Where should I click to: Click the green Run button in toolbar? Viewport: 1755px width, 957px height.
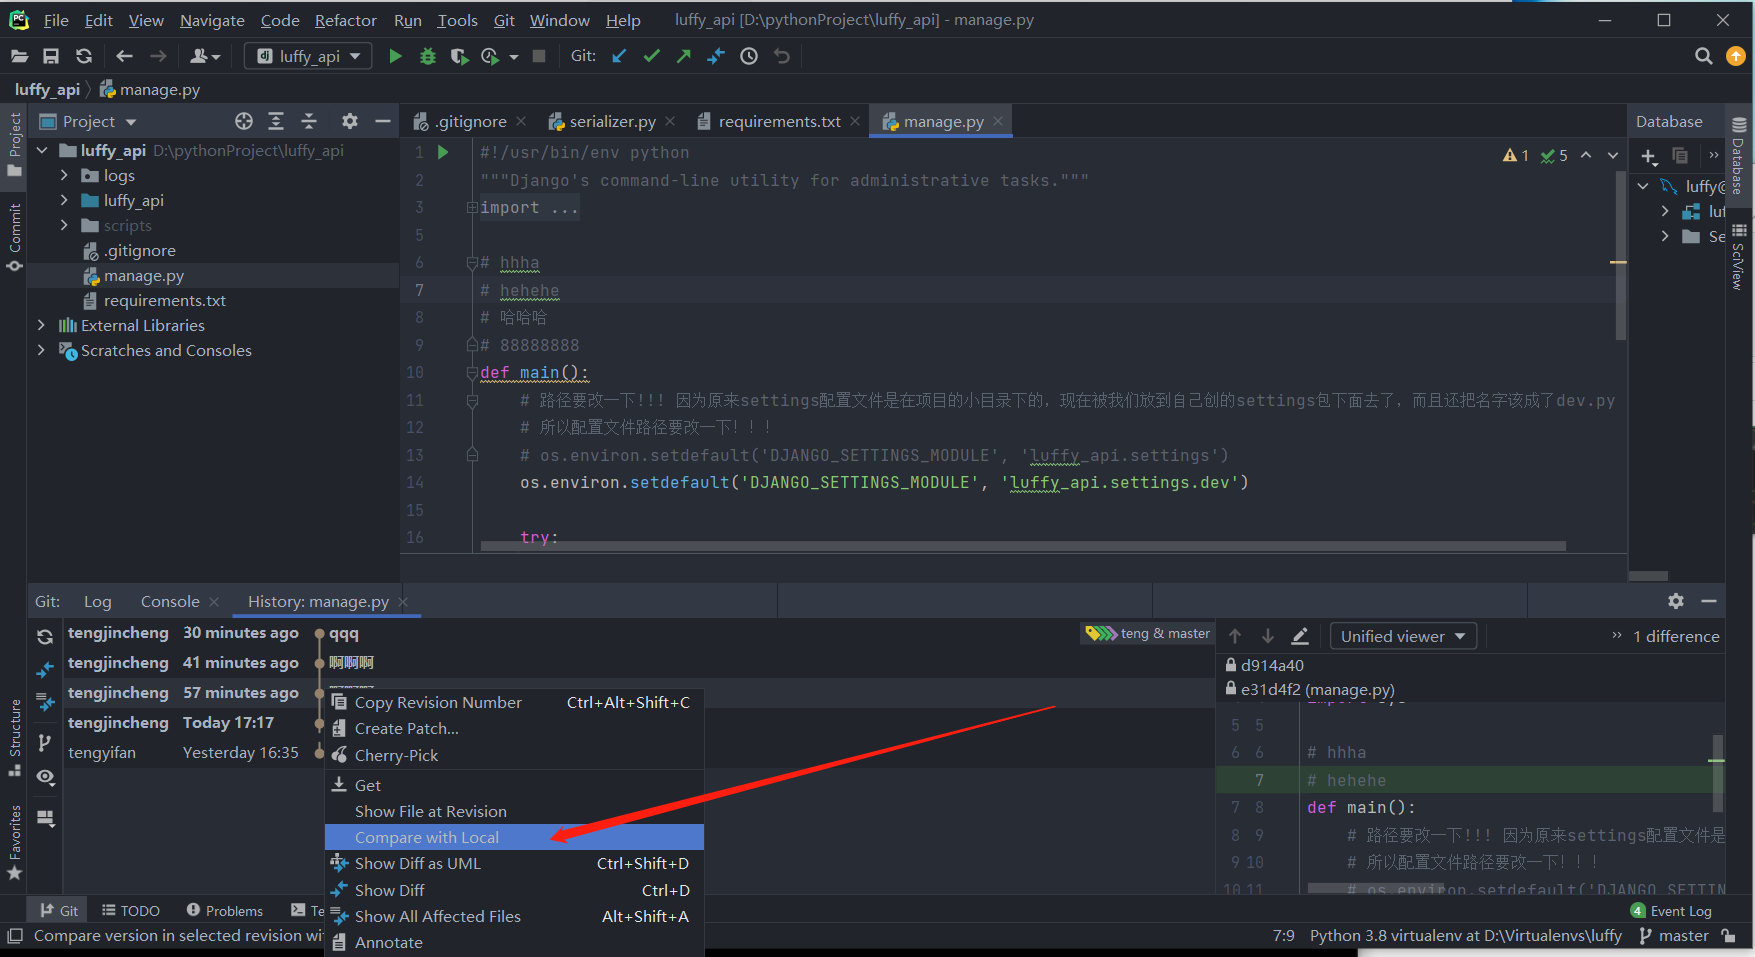pyautogui.click(x=395, y=56)
